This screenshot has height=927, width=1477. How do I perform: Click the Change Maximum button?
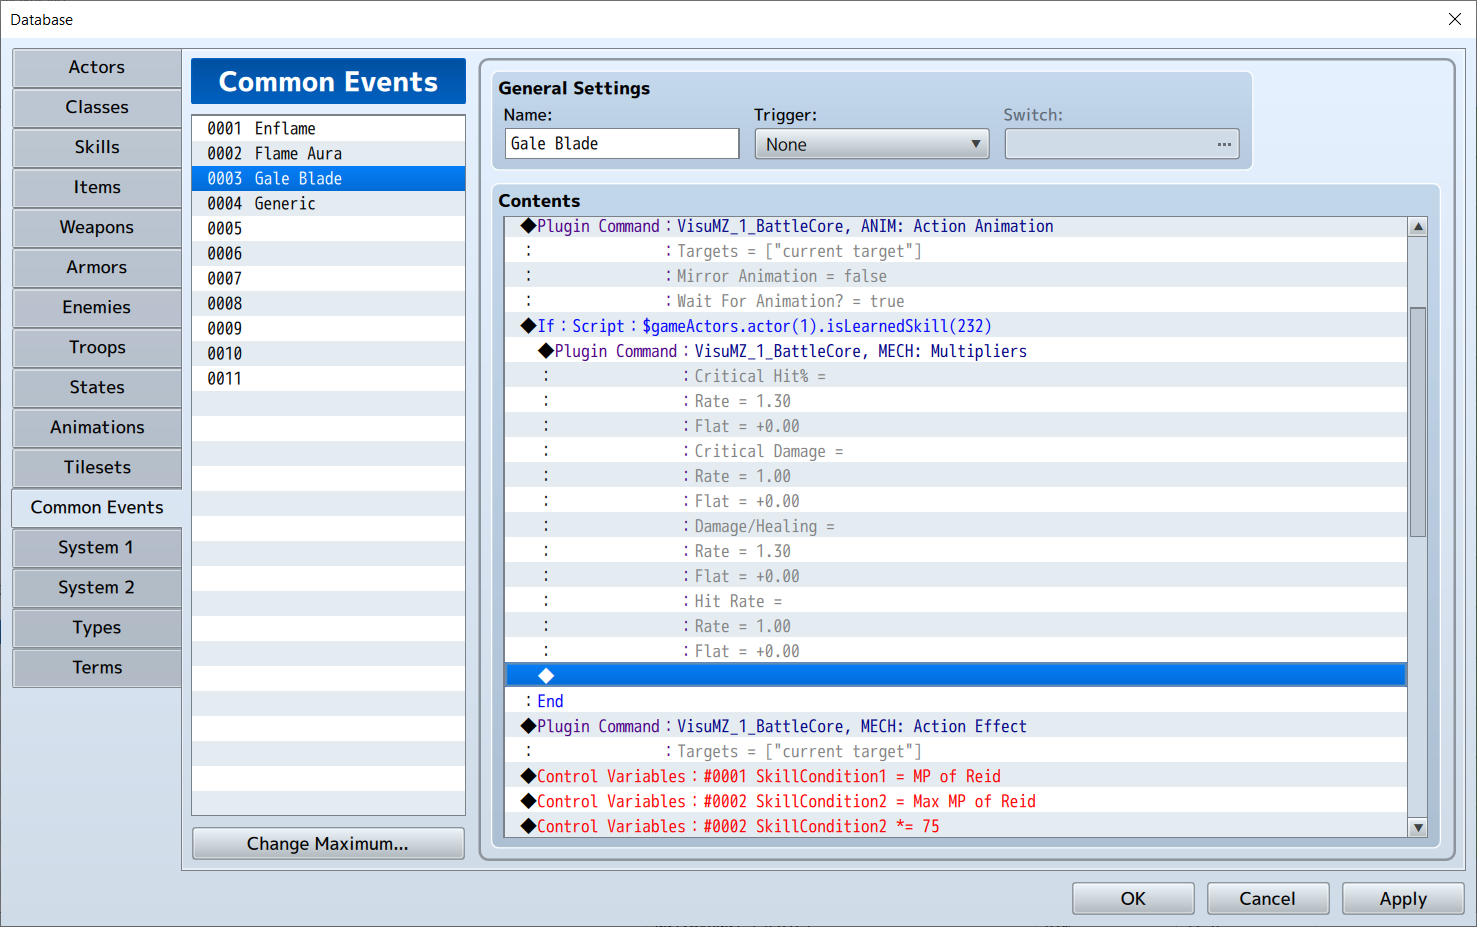328,844
